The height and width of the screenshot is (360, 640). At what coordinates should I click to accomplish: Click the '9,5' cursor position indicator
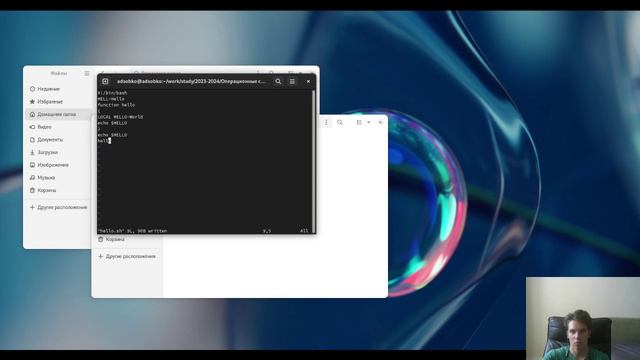coord(267,231)
